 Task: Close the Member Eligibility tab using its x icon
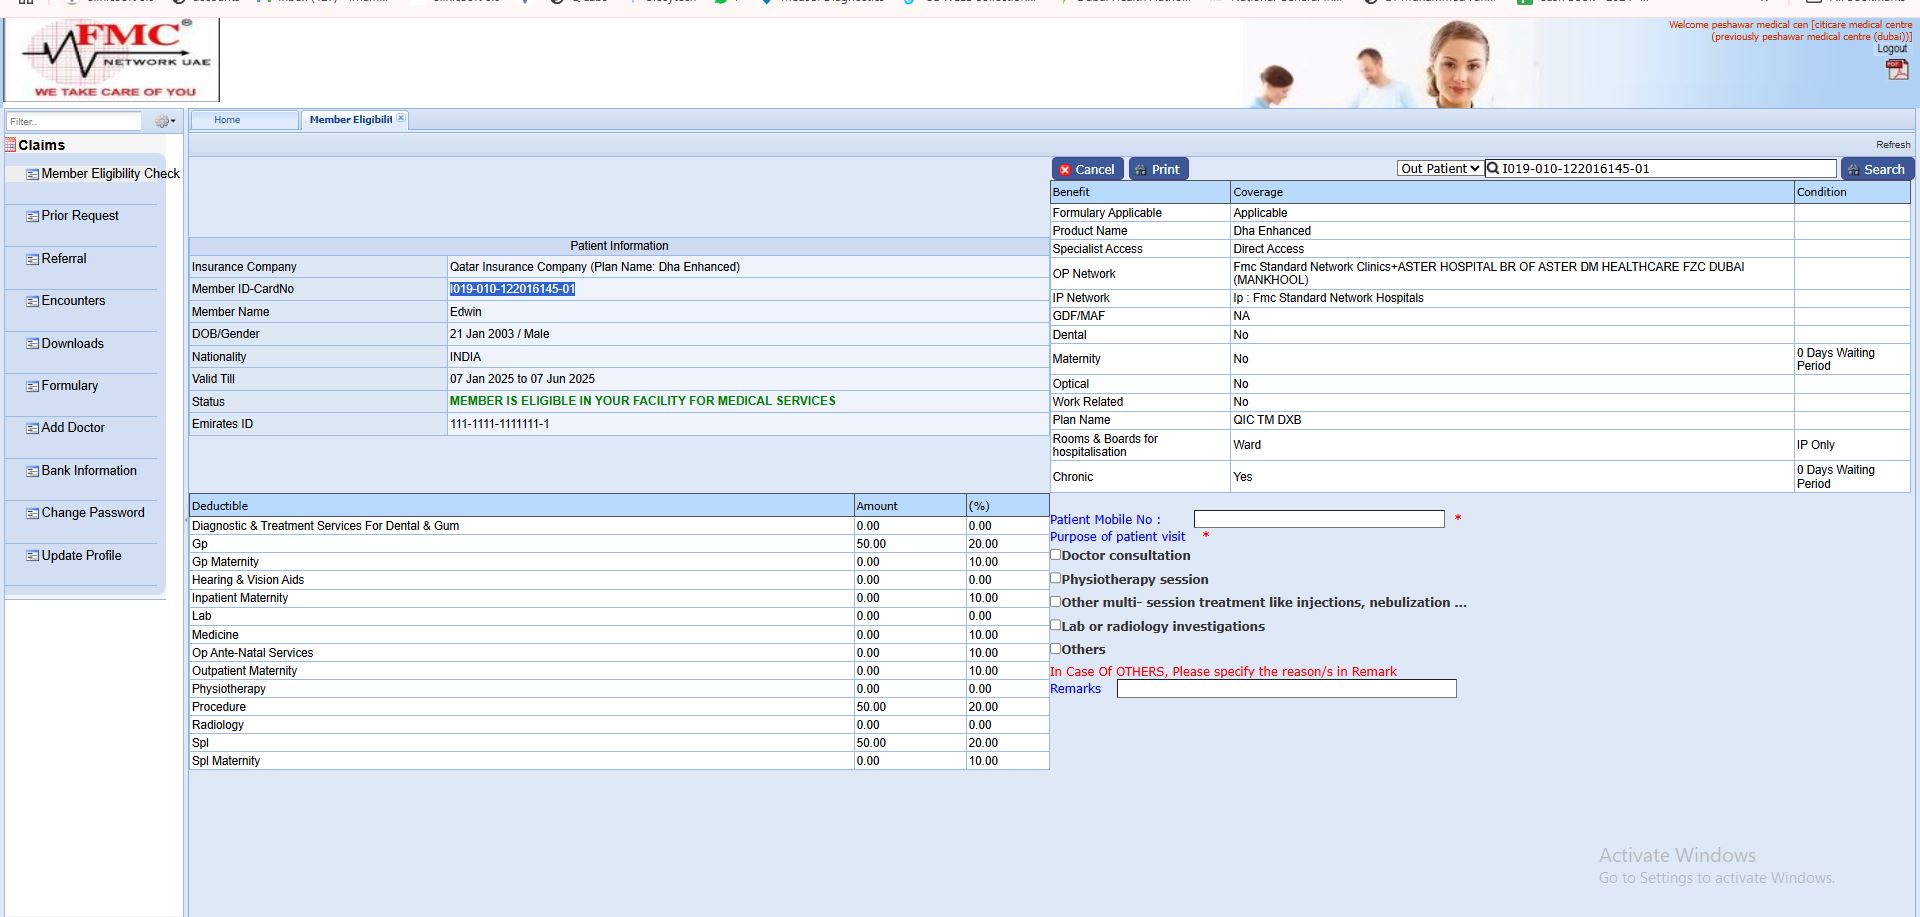pos(401,118)
